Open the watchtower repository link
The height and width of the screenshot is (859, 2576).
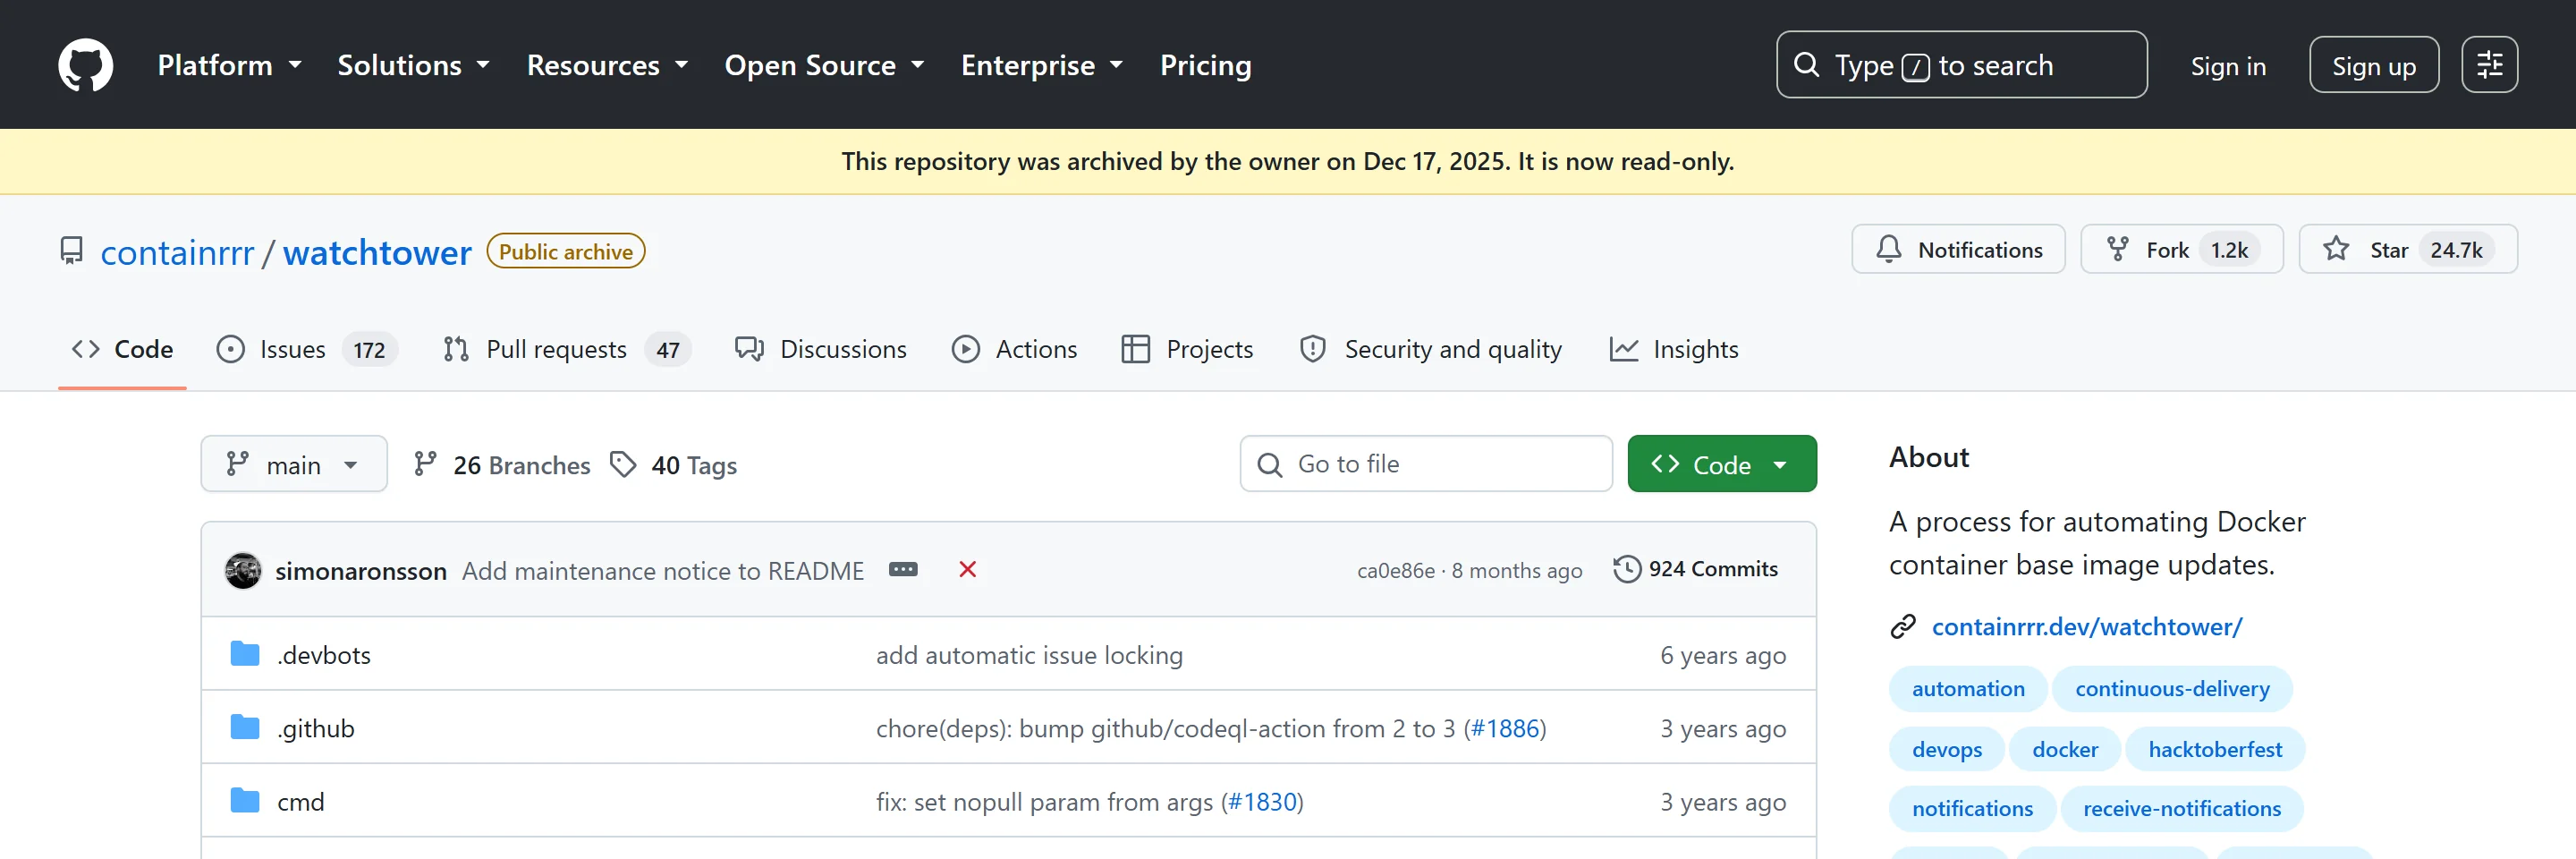click(377, 252)
